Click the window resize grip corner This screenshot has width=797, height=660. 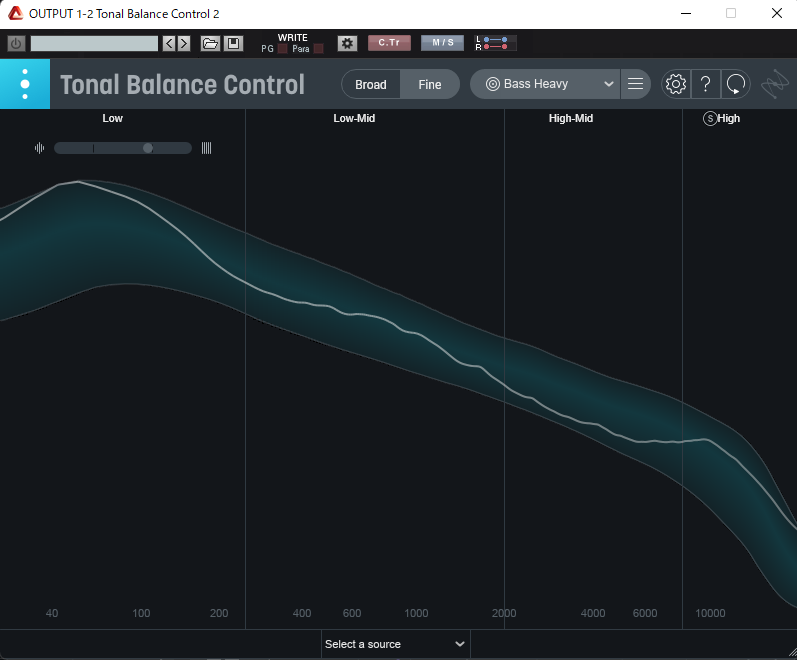click(792, 654)
